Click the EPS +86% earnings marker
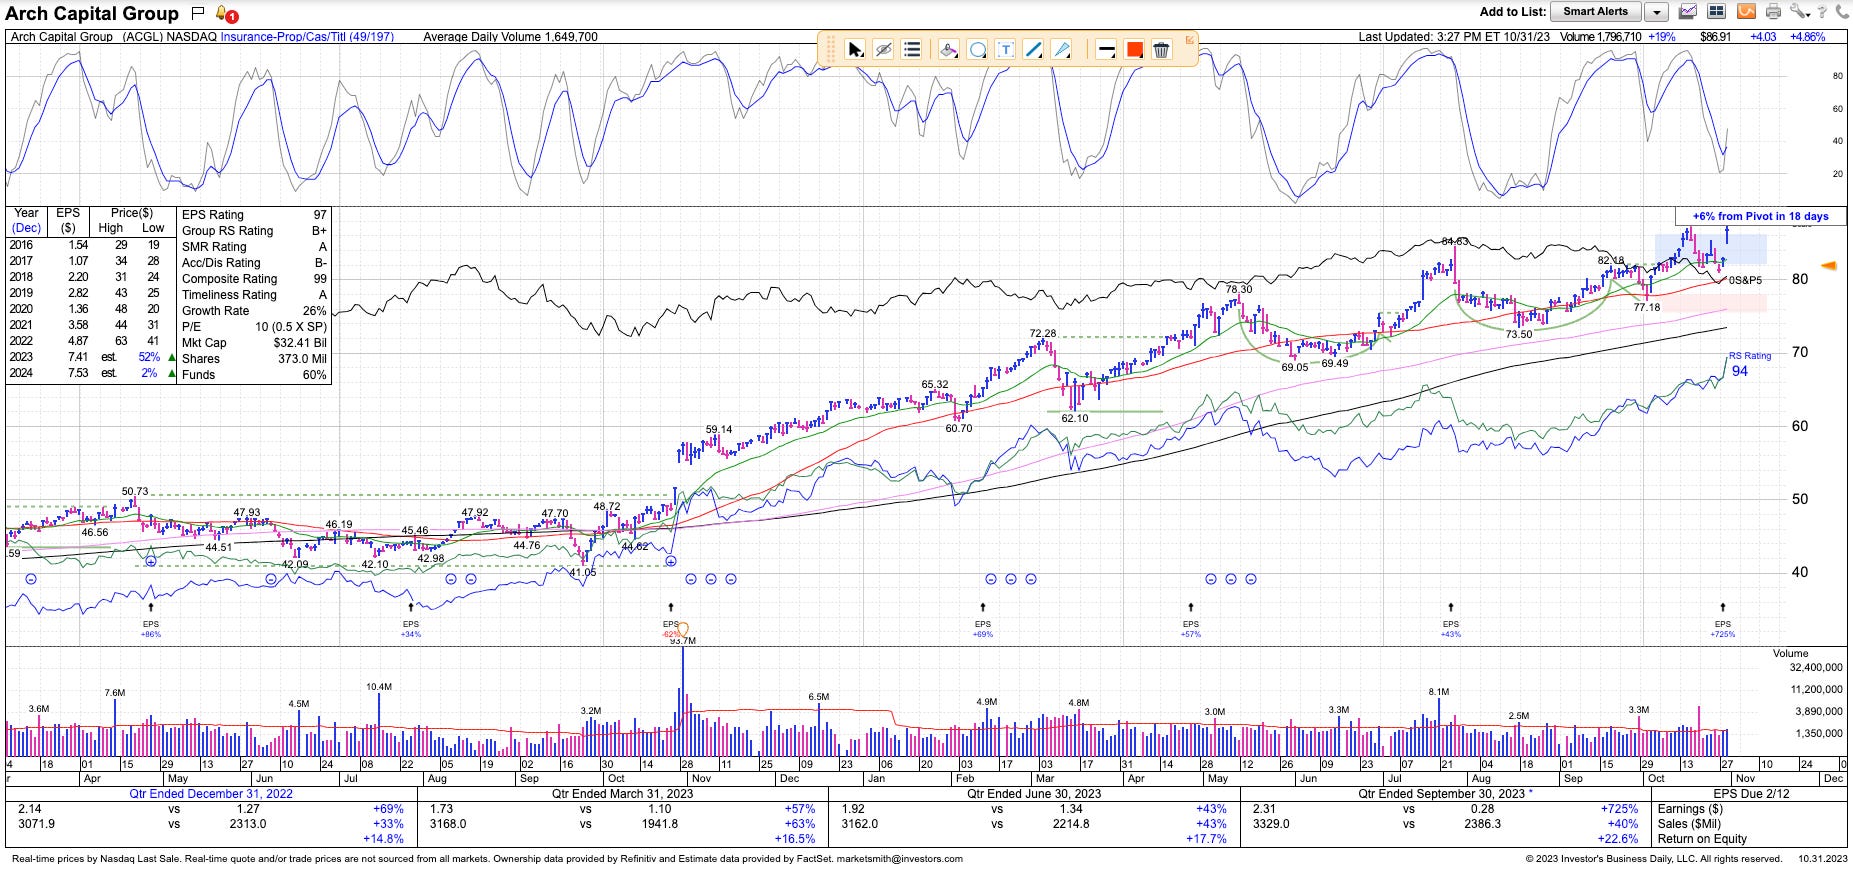 coord(150,628)
